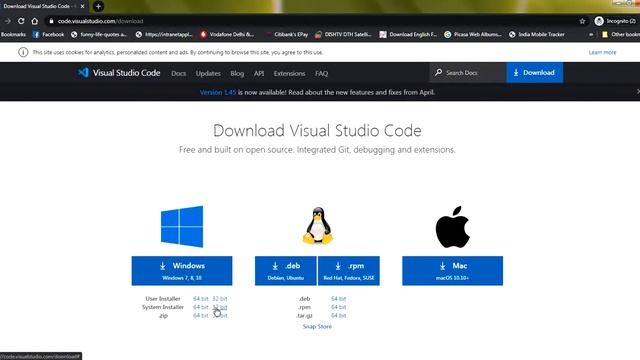
Task: Open the Vodafone Delhi bookmark
Action: 227,35
